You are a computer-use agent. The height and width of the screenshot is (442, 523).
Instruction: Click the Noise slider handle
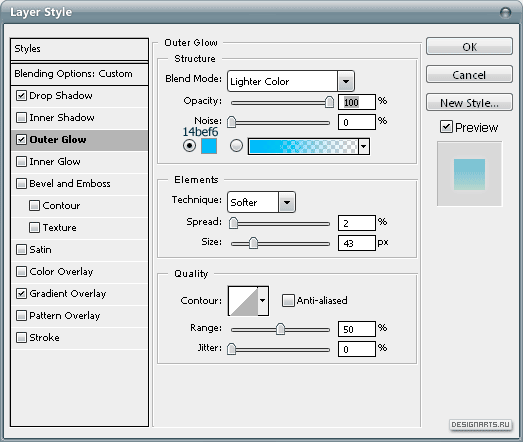click(231, 122)
